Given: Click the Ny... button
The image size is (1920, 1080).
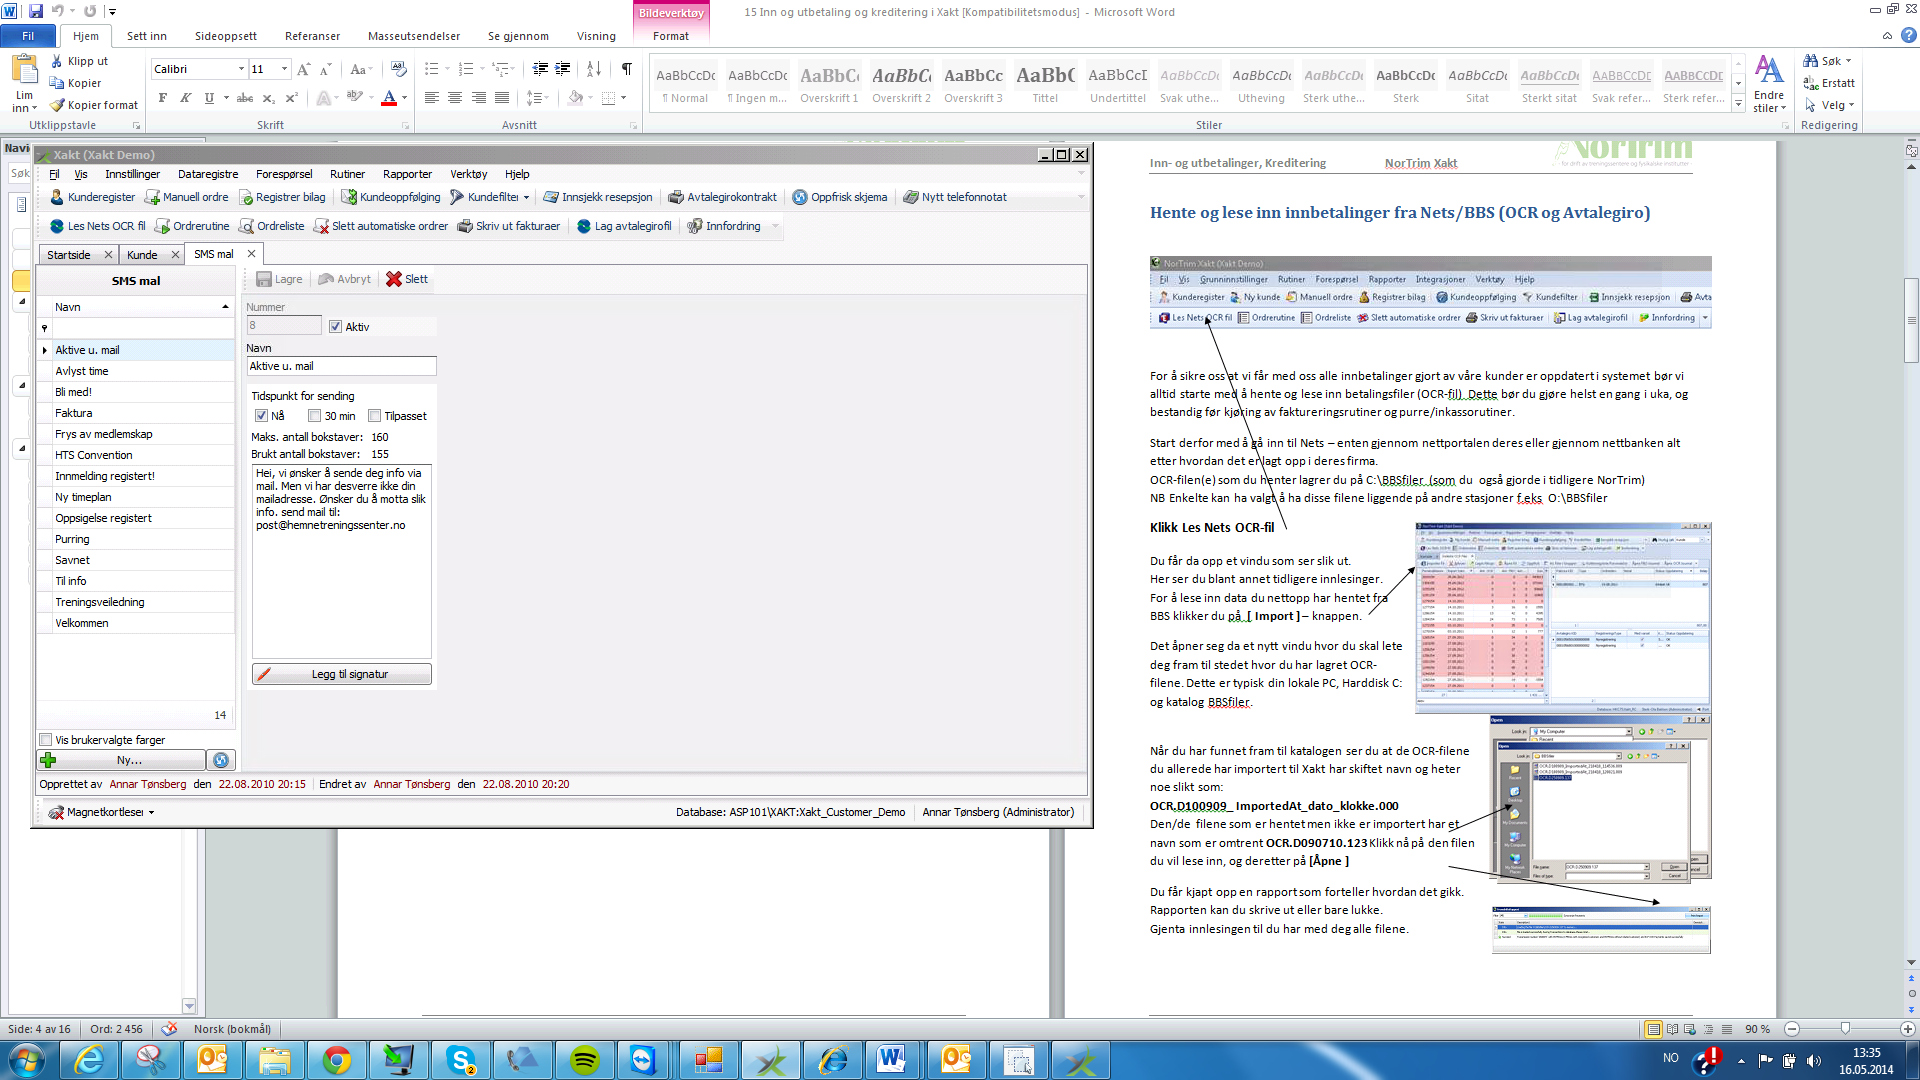Looking at the screenshot, I should pyautogui.click(x=121, y=760).
